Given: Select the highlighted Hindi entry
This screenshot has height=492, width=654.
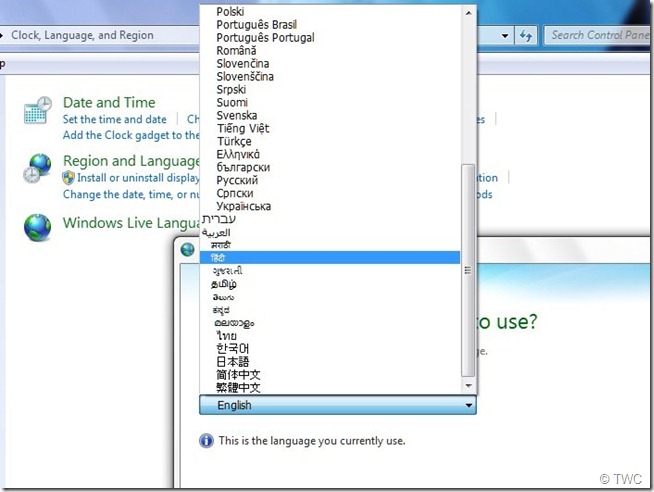Looking at the screenshot, I should tap(331, 258).
